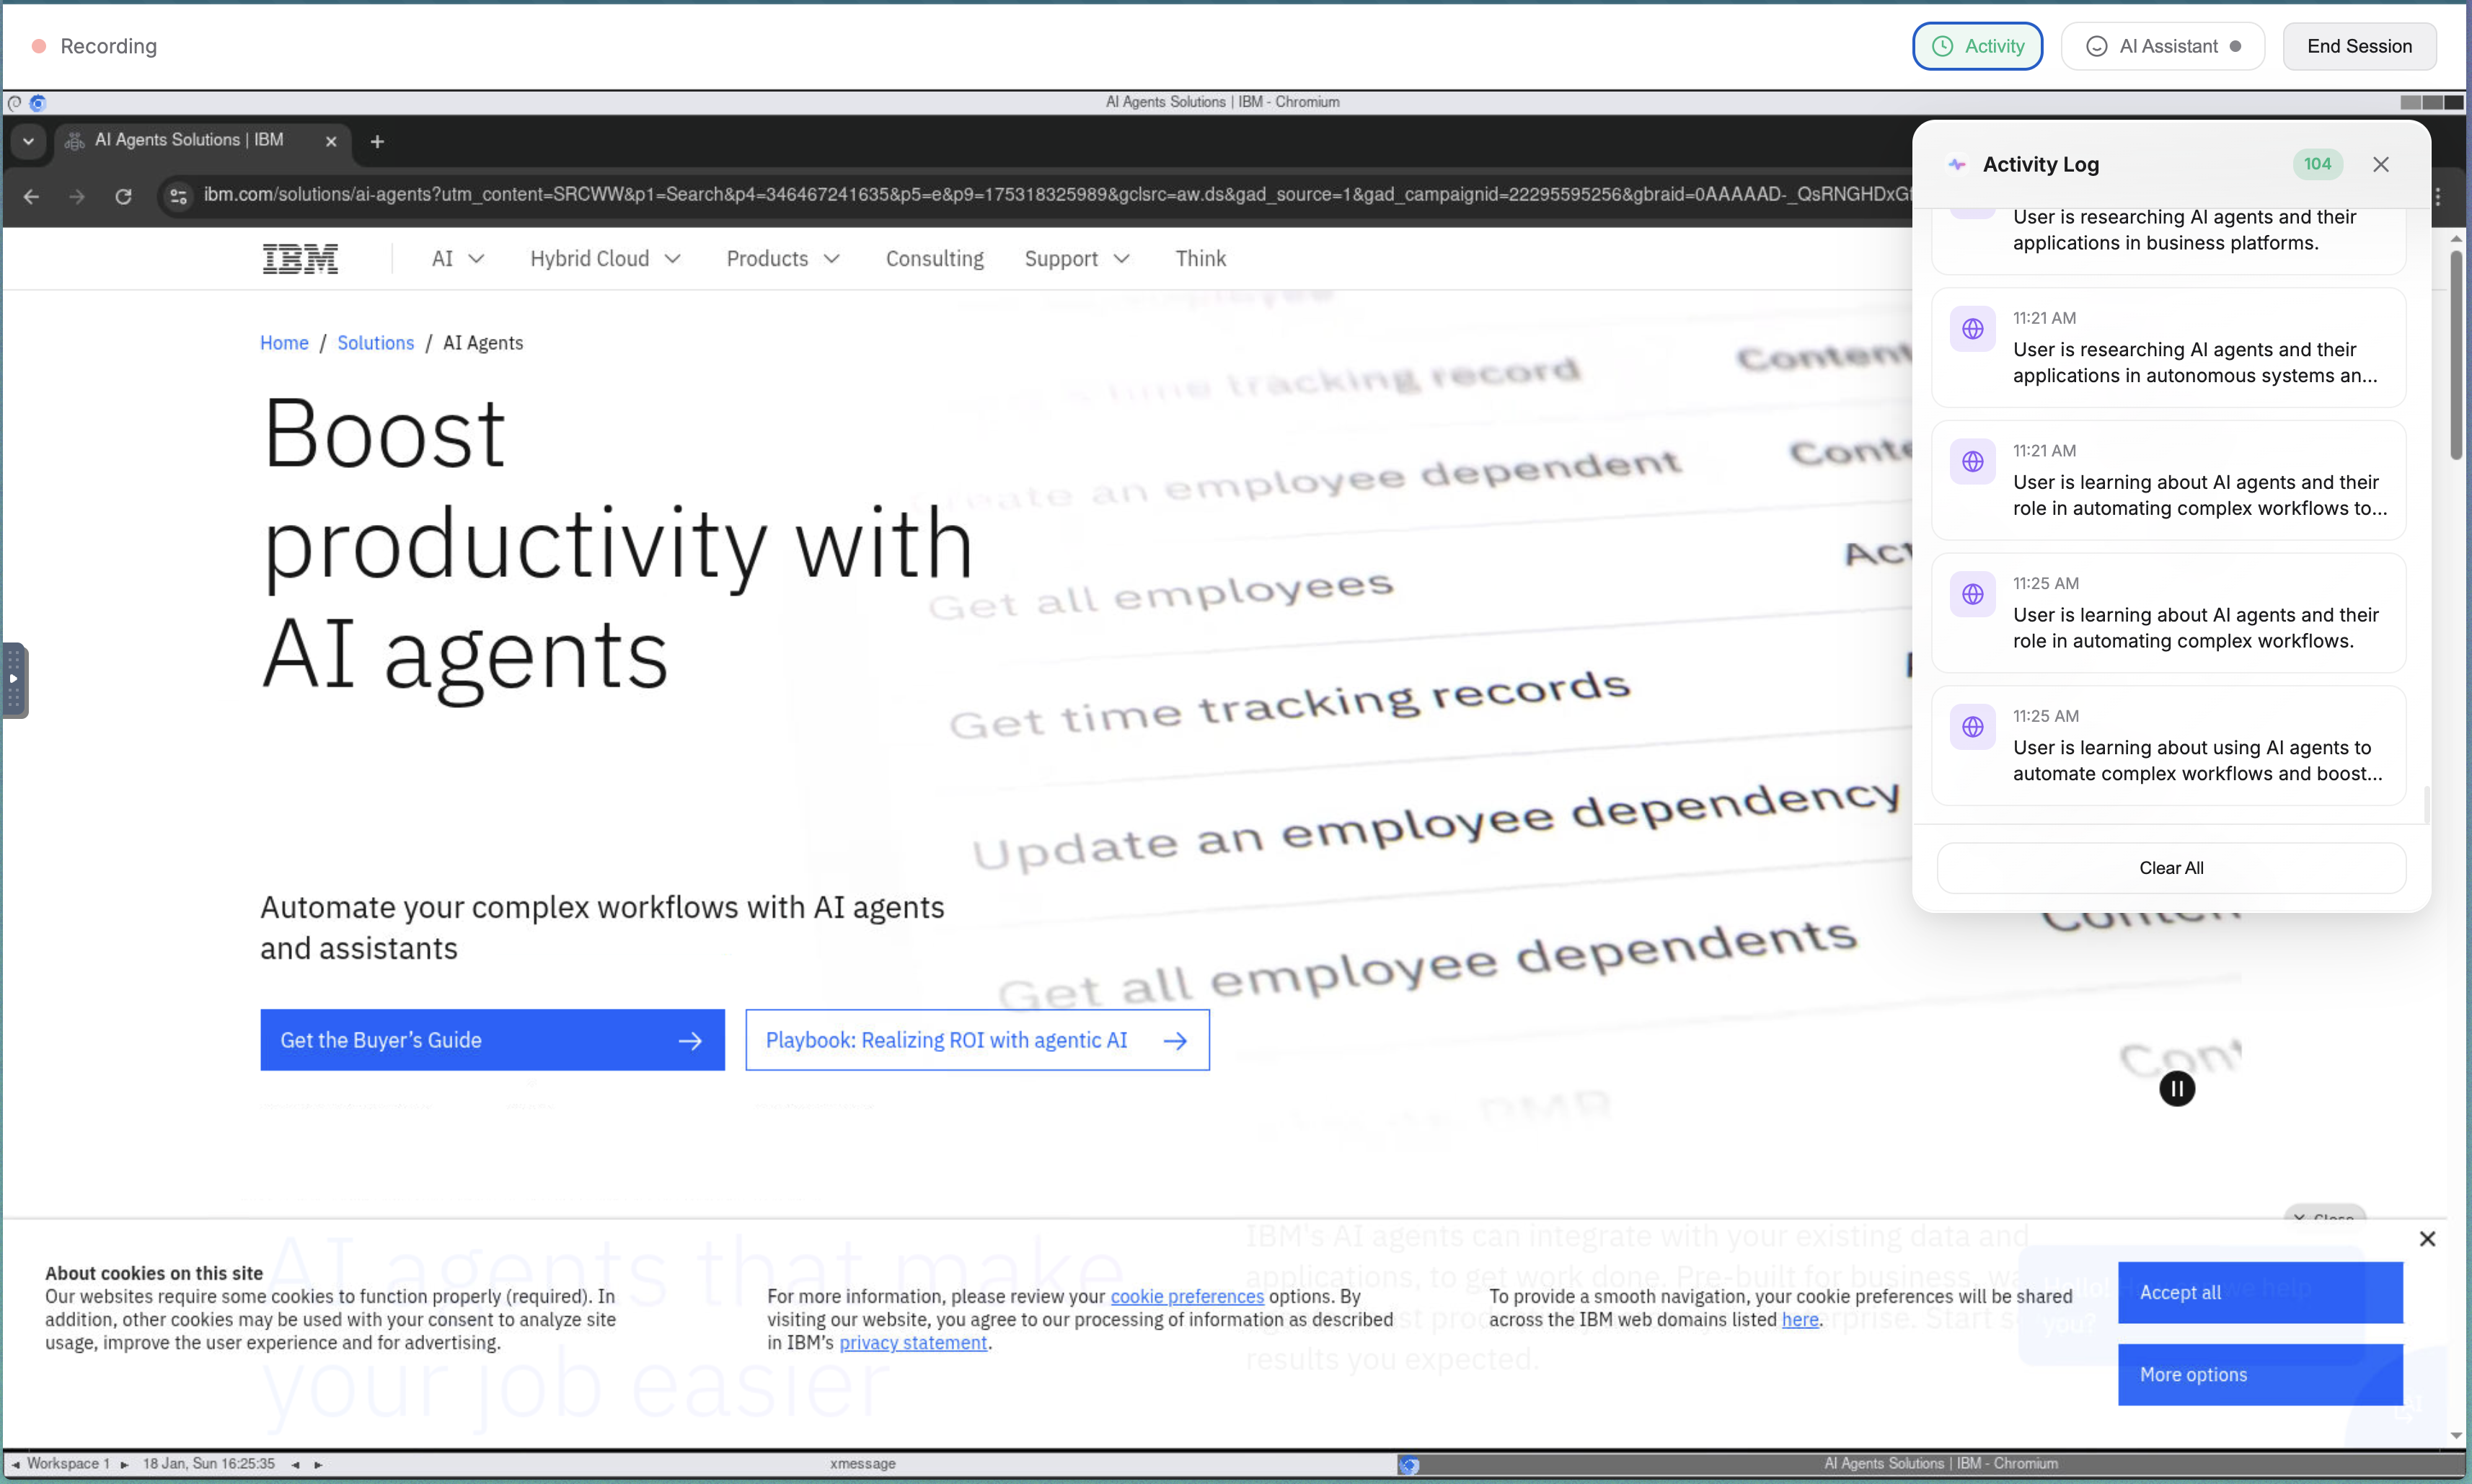Pause the background video animation
The width and height of the screenshot is (2472, 1484).
[2176, 1088]
